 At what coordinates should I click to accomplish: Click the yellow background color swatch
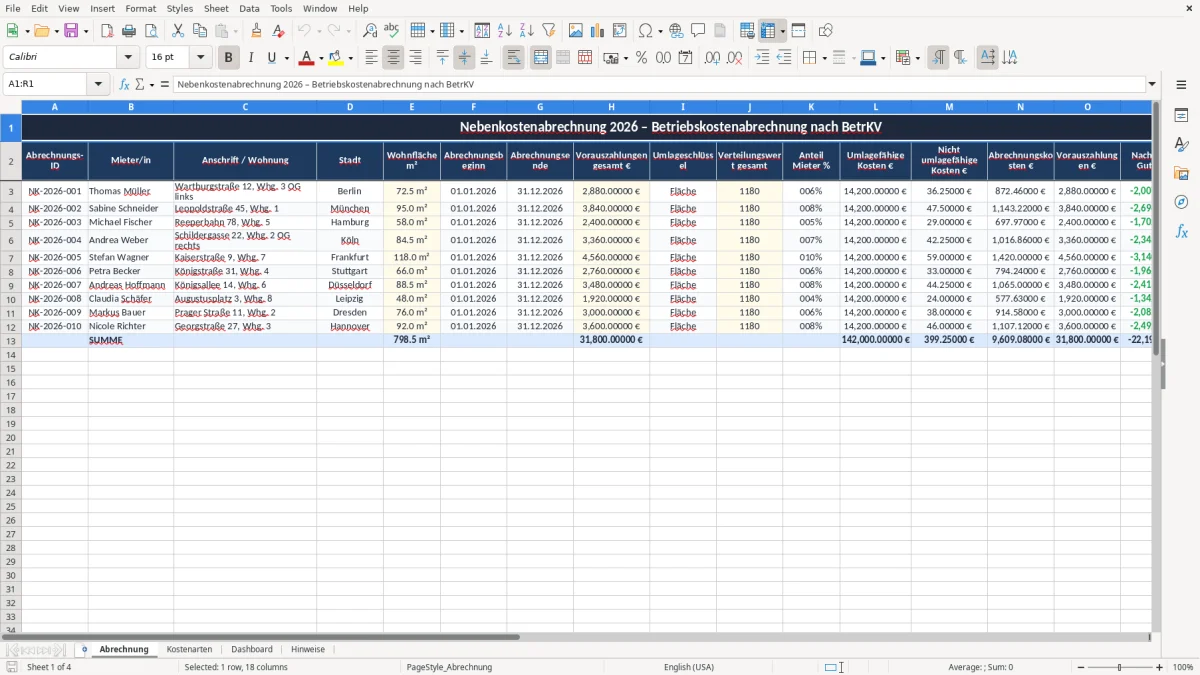pyautogui.click(x=335, y=58)
